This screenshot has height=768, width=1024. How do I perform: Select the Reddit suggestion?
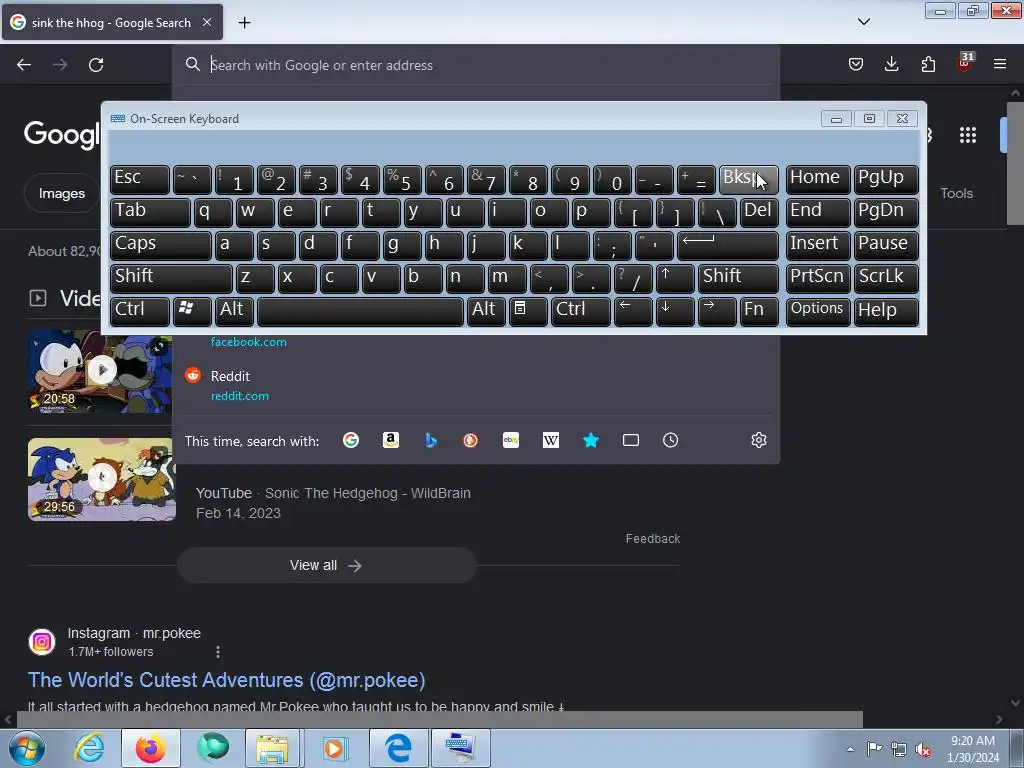pos(477,385)
